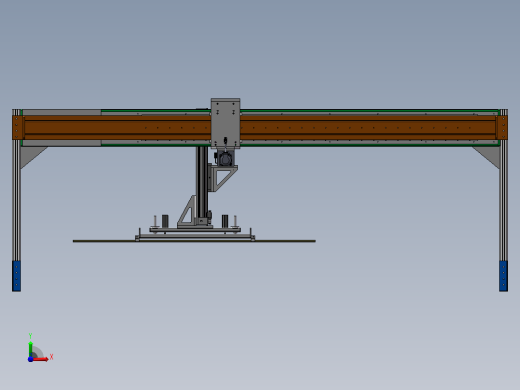Click the green Y axis of the orientation triad
The image size is (520, 390).
[30, 349]
